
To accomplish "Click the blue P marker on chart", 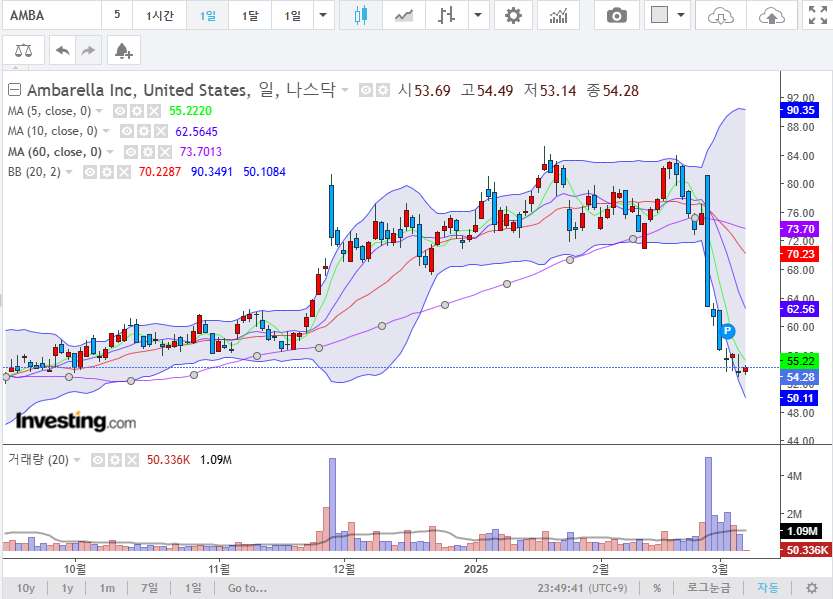I will (x=727, y=331).
